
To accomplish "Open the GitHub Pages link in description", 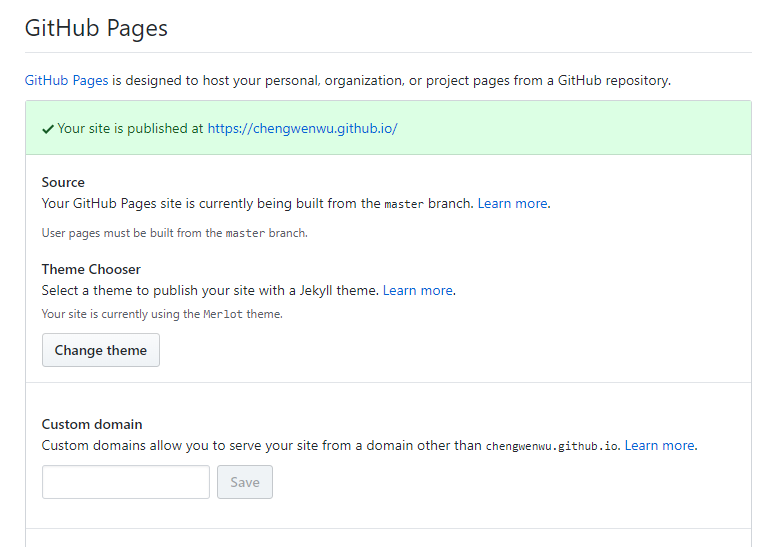I will point(66,80).
